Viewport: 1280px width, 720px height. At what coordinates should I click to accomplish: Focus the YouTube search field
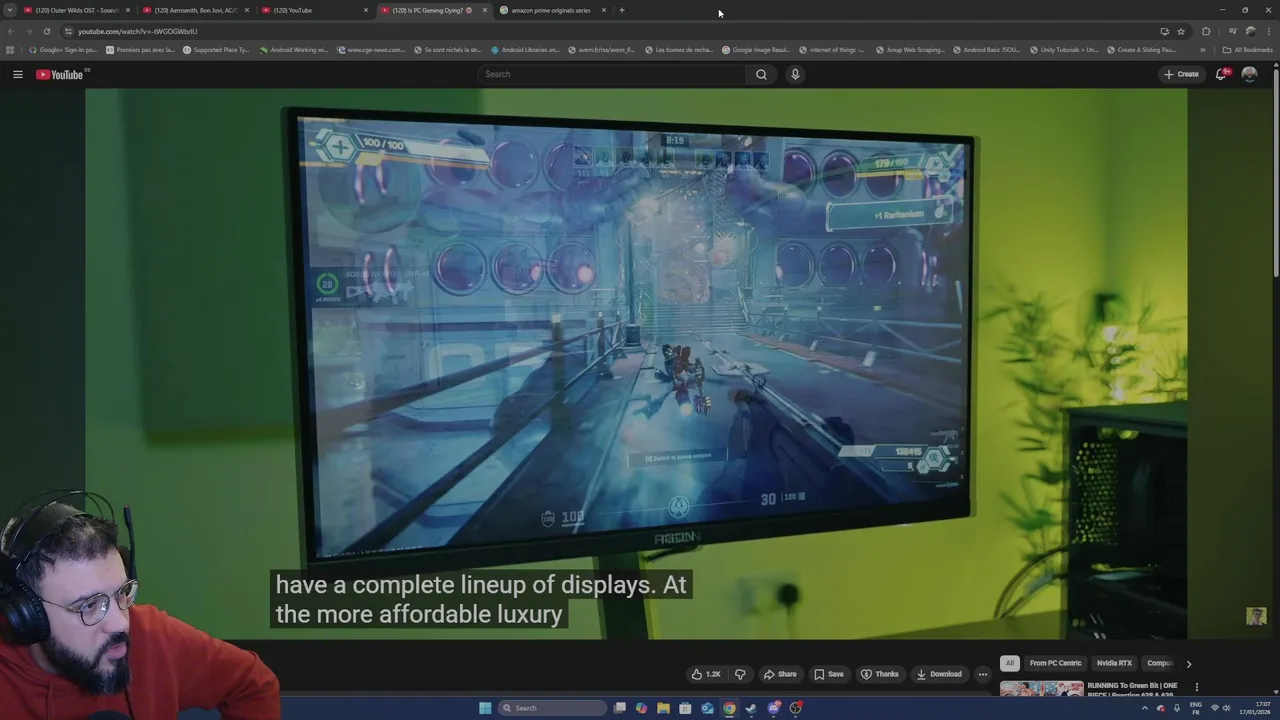612,74
